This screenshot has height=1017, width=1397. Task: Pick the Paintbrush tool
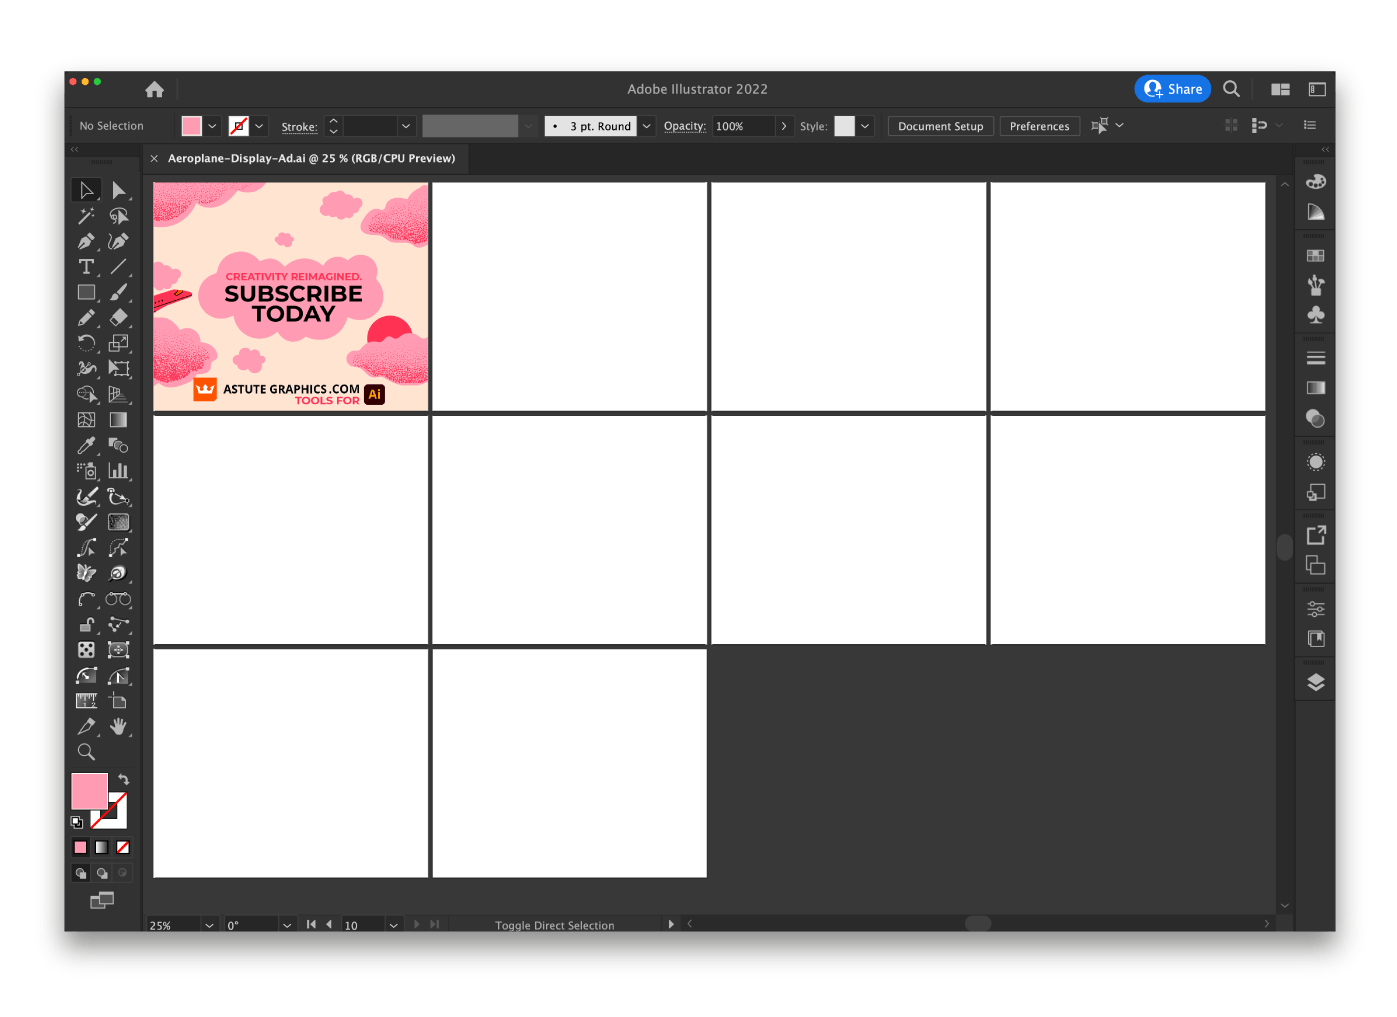119,292
